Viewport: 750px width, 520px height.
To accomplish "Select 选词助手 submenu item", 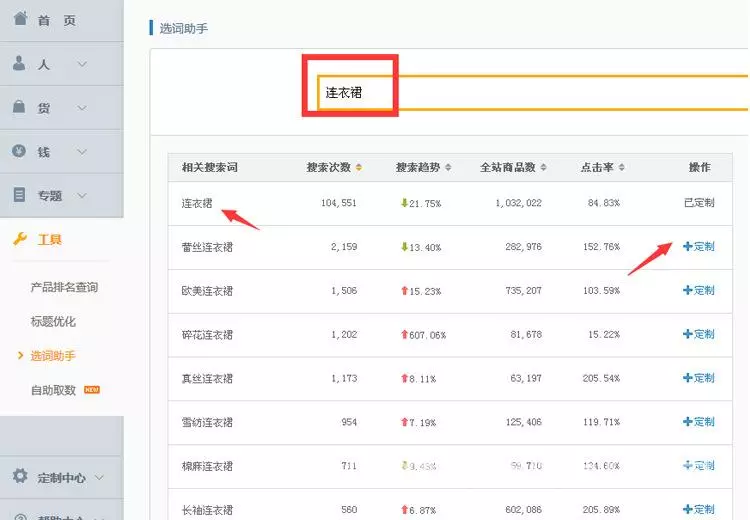I will [53, 356].
